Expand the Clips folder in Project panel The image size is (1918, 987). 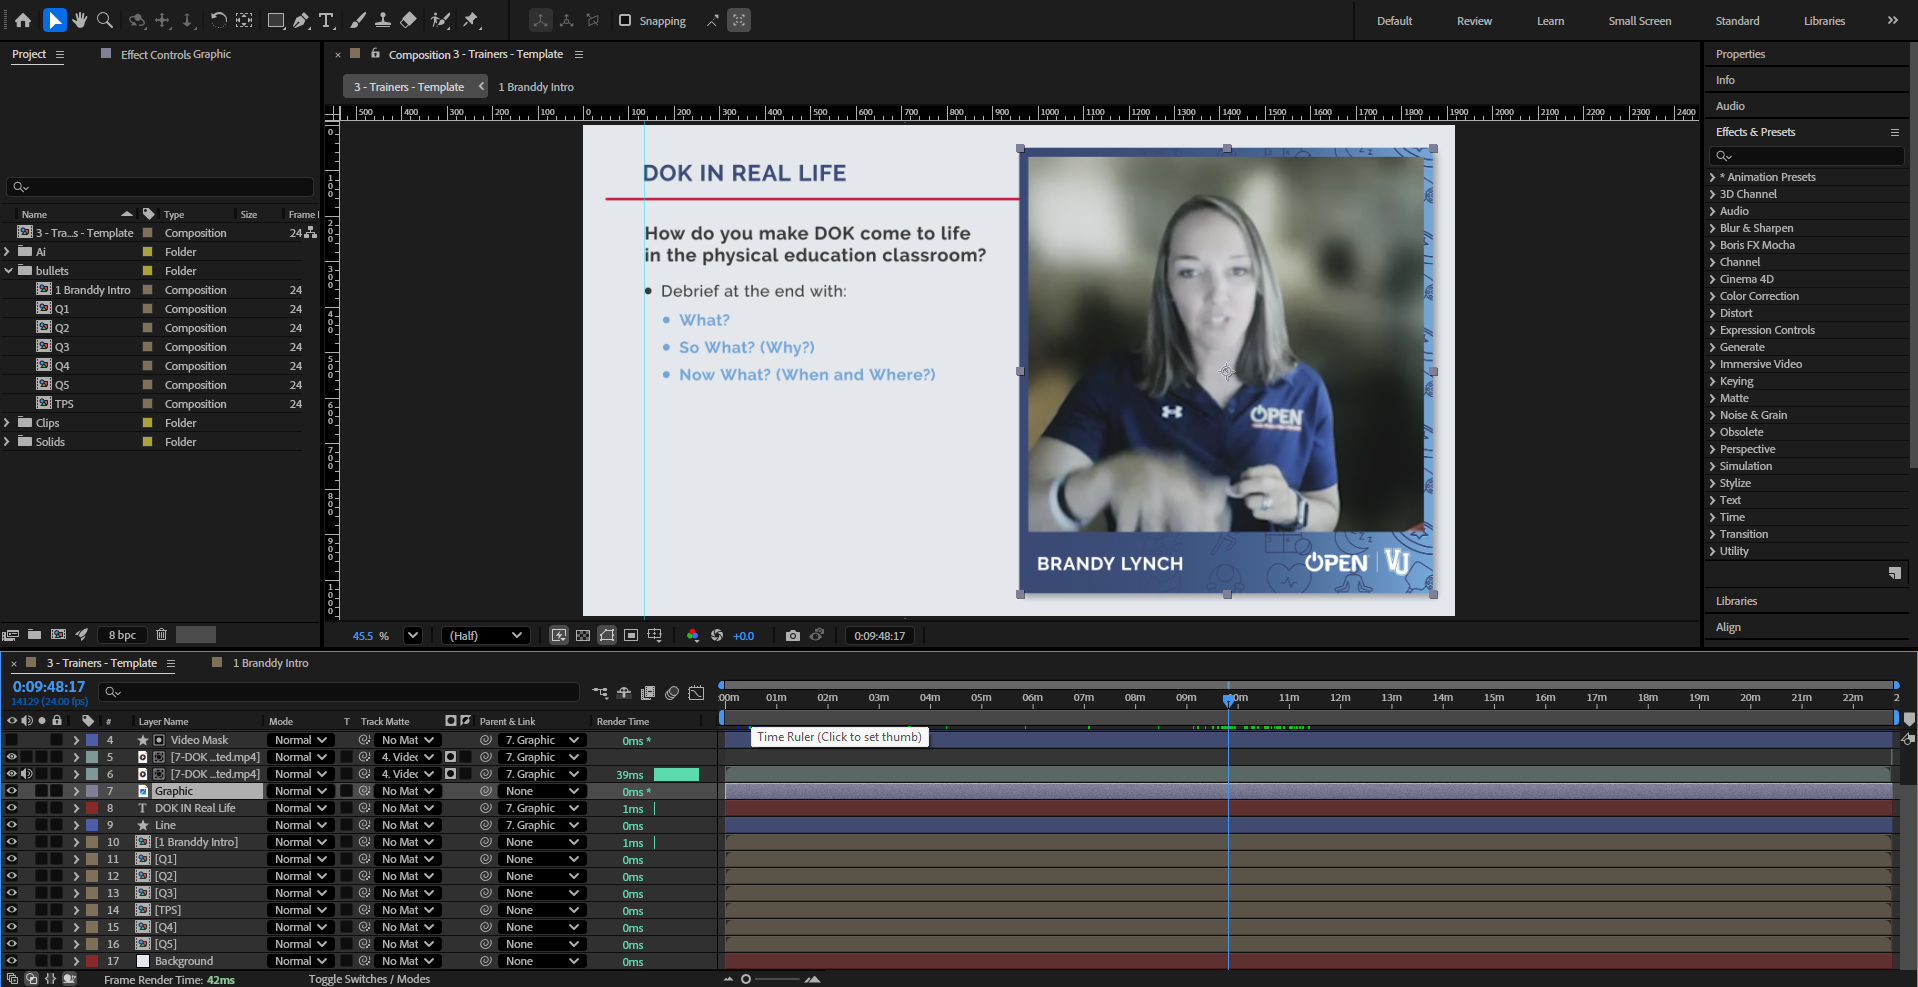pyautogui.click(x=8, y=423)
